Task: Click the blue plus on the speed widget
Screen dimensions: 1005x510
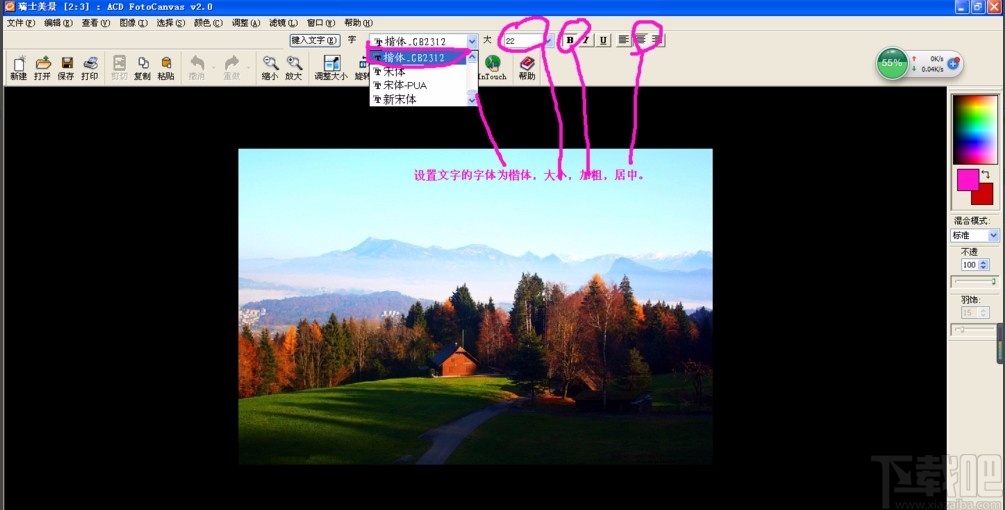Action: tap(953, 63)
